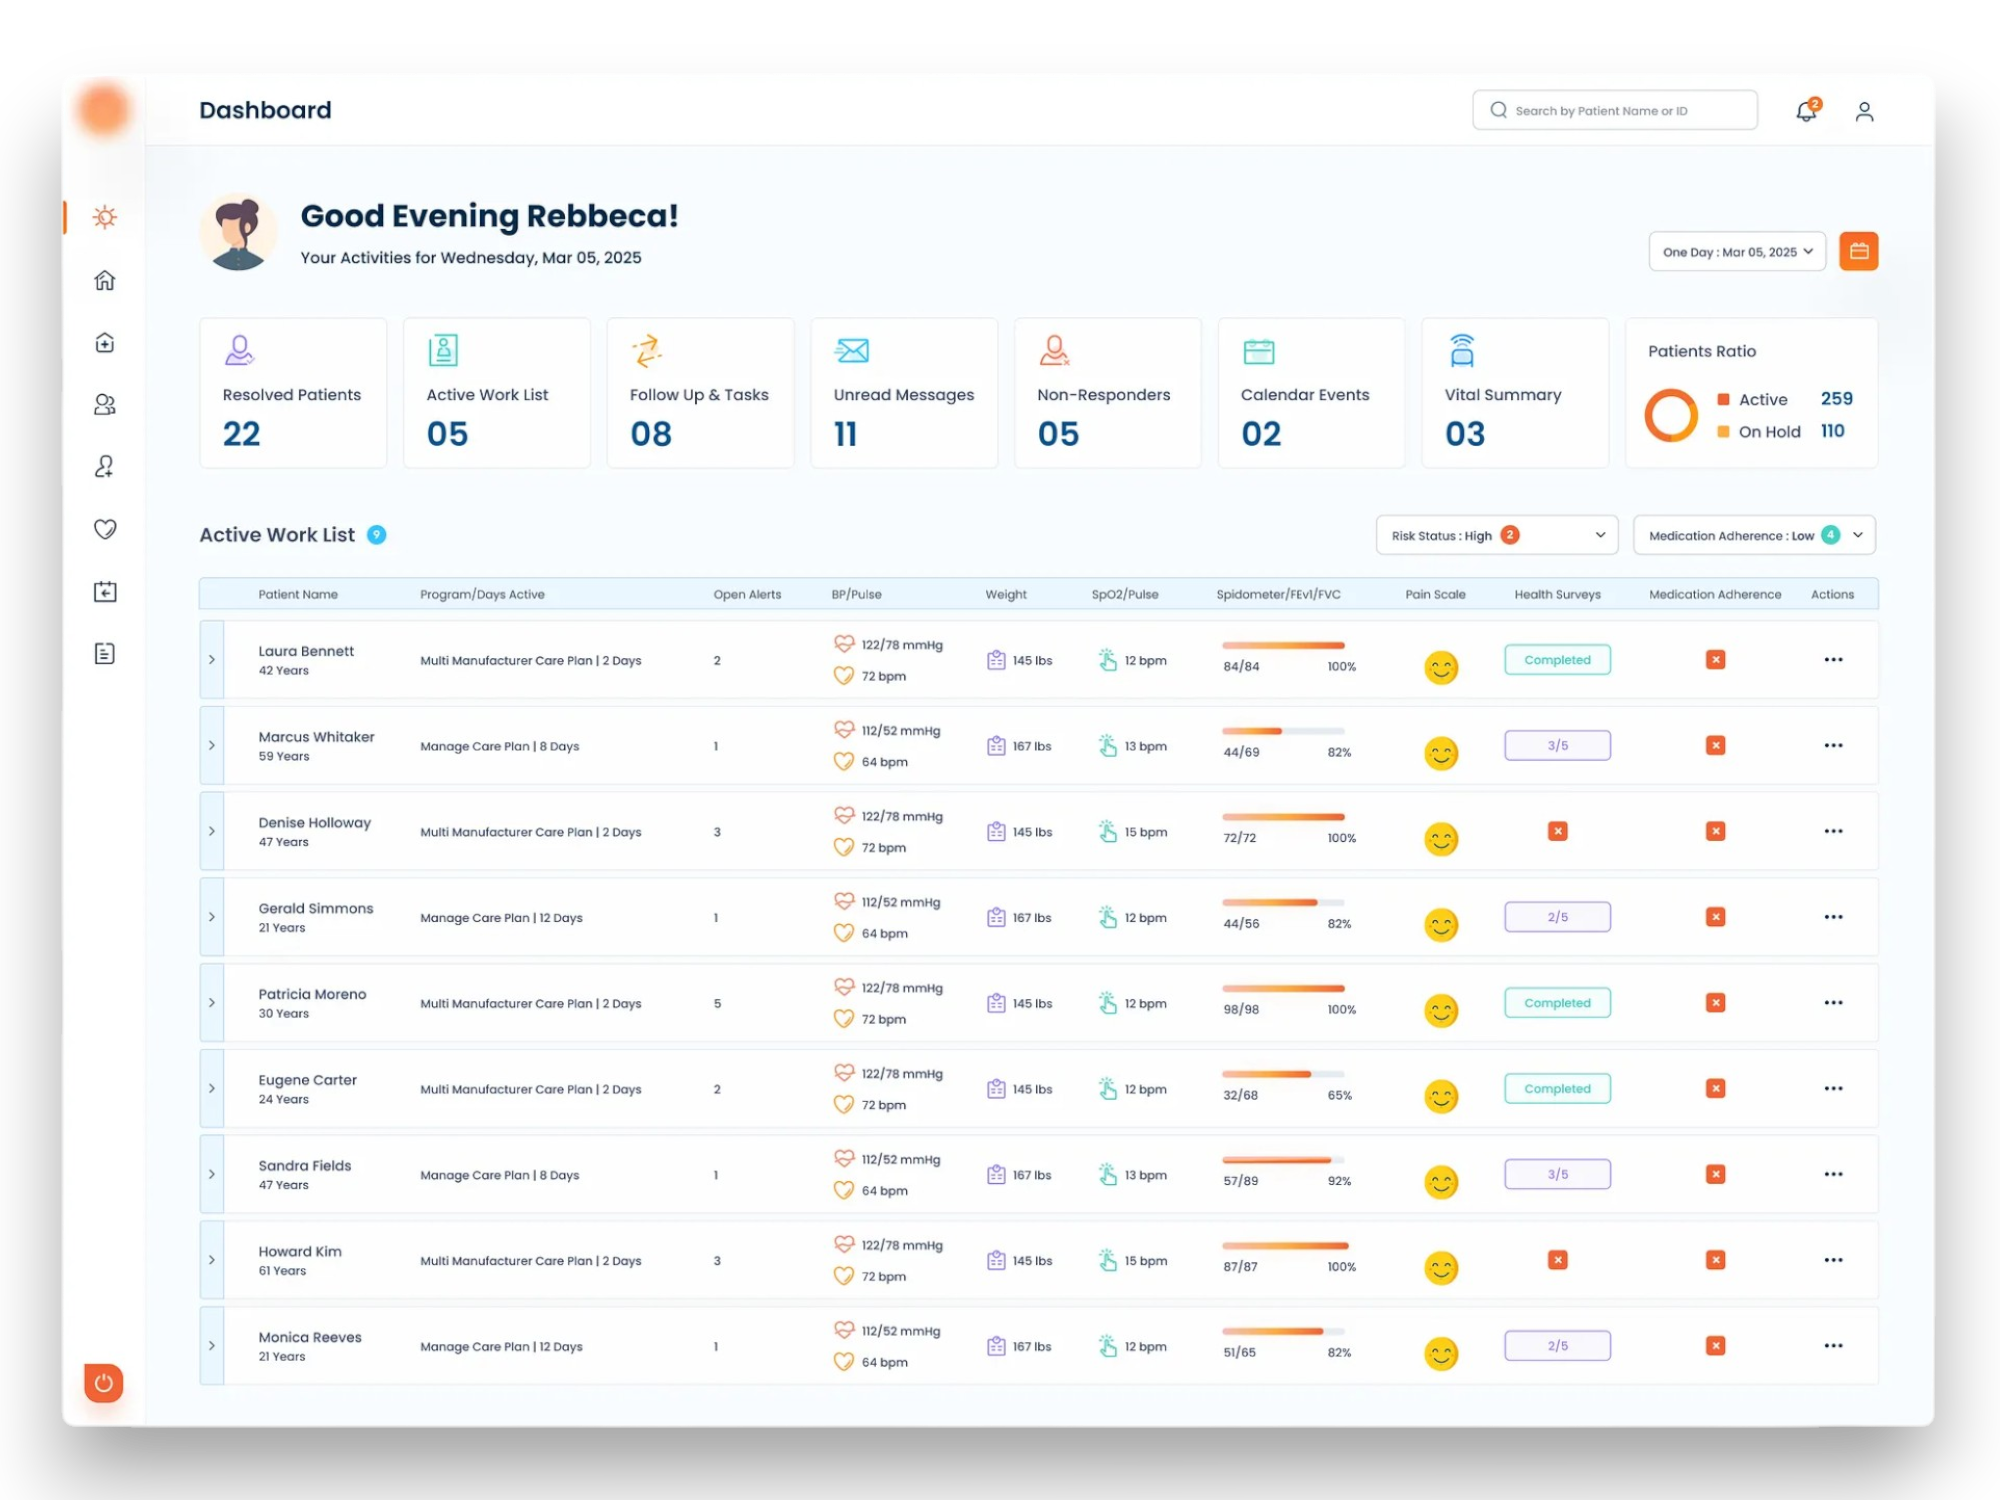Click the orange power logout button

104,1383
